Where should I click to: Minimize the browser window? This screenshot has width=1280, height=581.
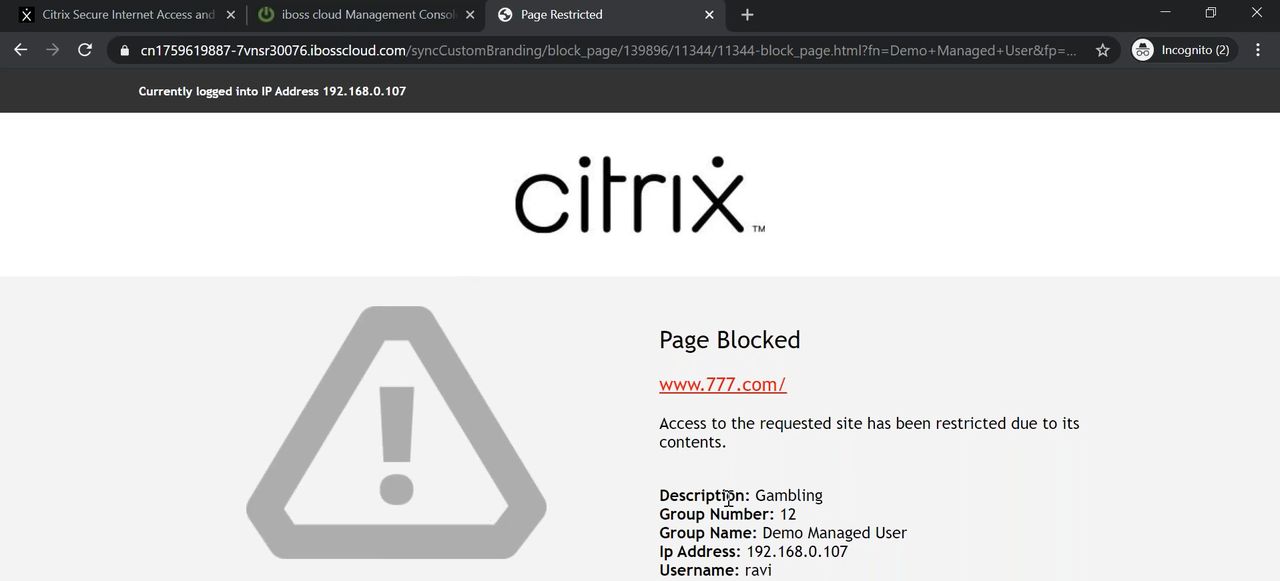click(1165, 13)
